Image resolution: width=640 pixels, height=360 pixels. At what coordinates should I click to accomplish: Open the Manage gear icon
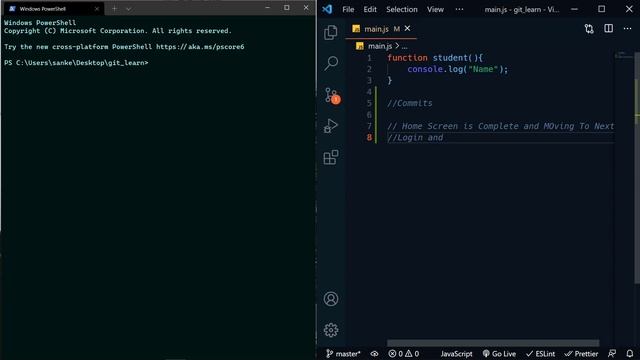click(331, 330)
